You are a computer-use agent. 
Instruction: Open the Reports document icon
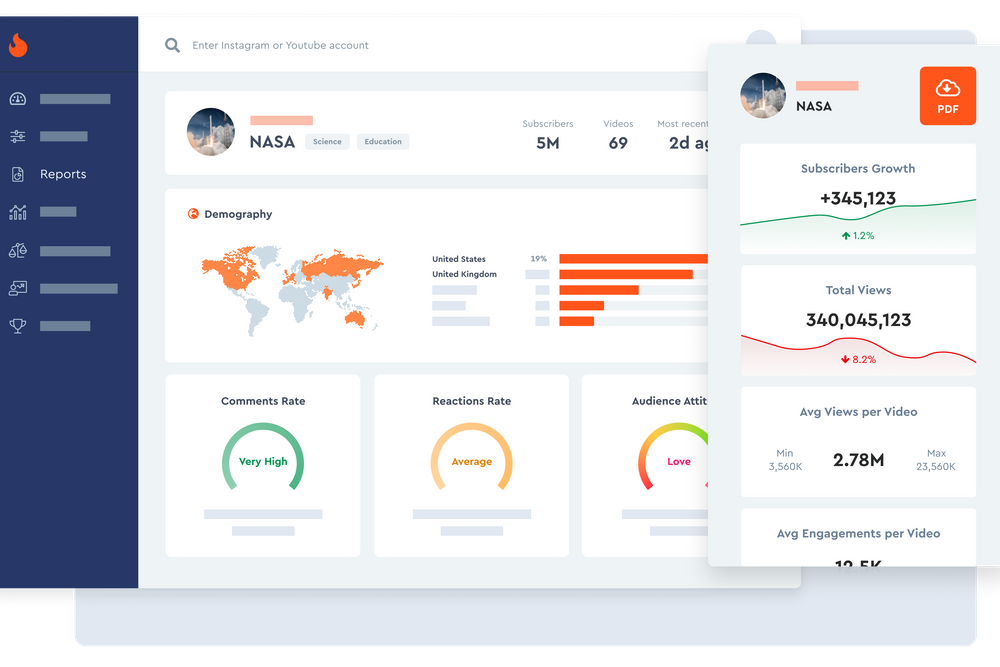(x=18, y=174)
